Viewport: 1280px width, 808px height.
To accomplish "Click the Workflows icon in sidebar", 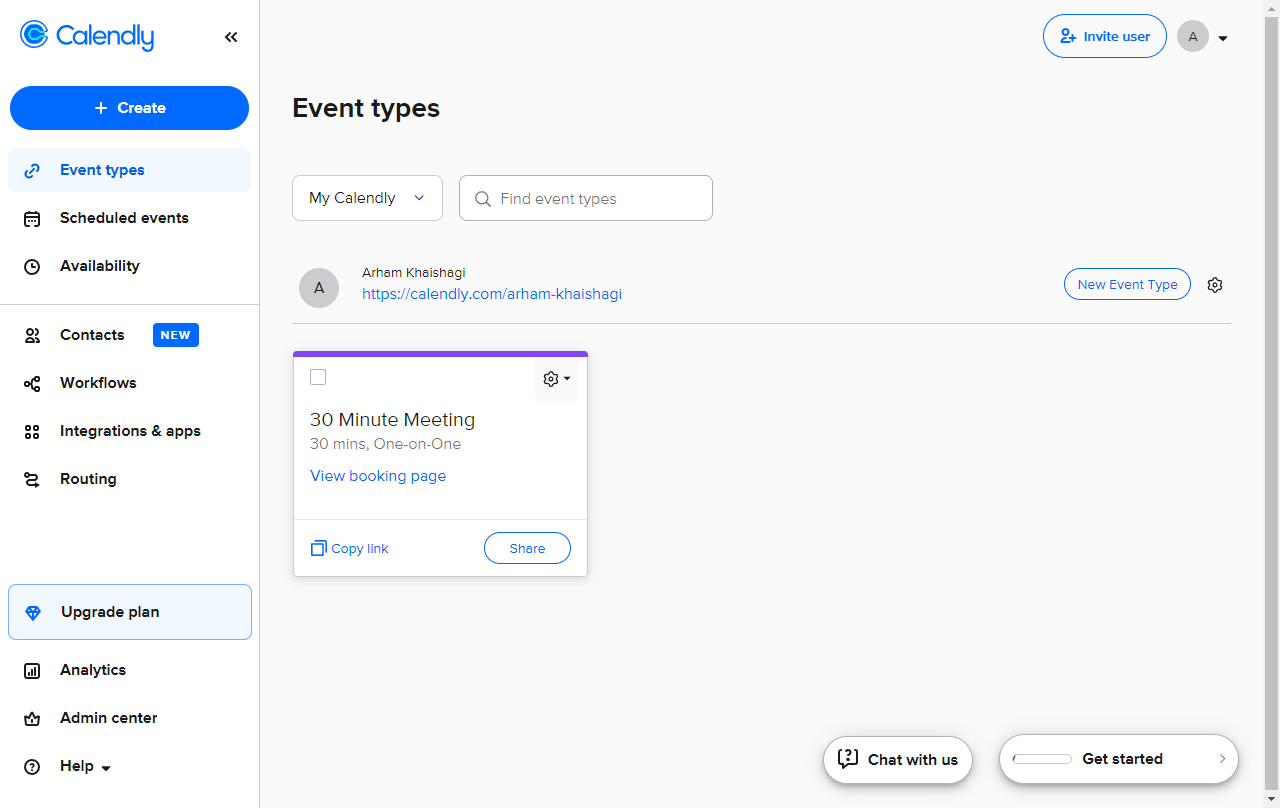I will pos(32,384).
